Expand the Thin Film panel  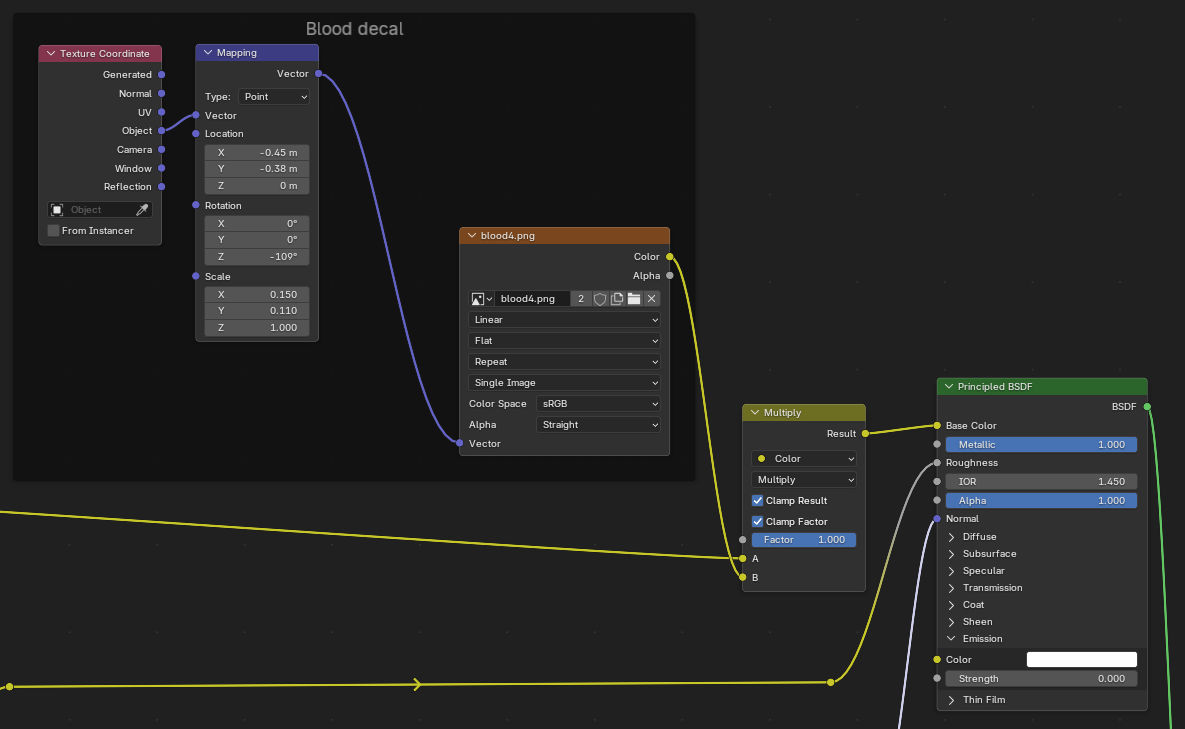(x=952, y=700)
